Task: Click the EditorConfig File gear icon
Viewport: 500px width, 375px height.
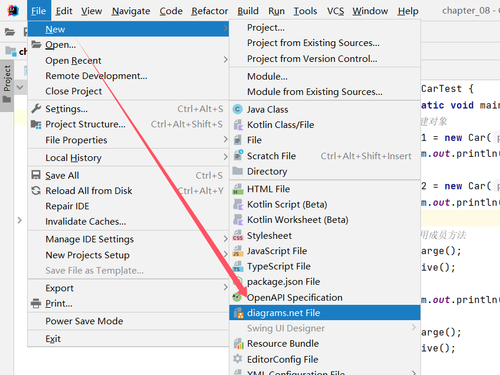Action: pos(237,359)
